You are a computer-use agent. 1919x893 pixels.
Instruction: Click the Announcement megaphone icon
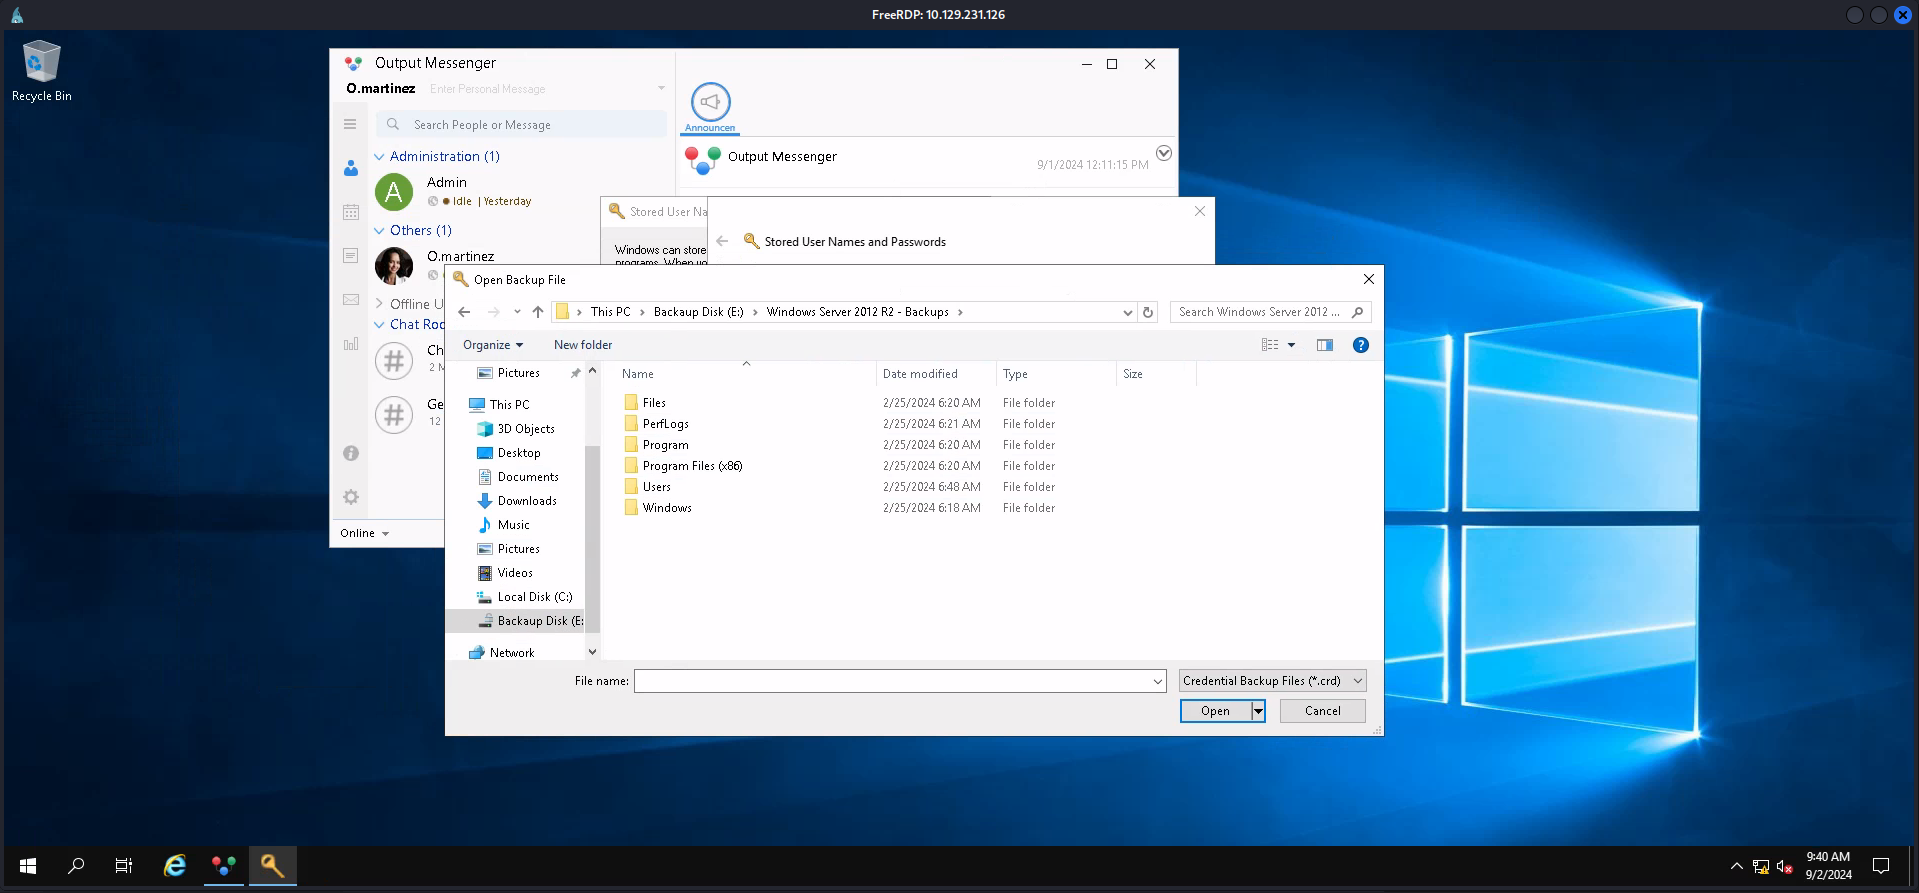coord(710,102)
